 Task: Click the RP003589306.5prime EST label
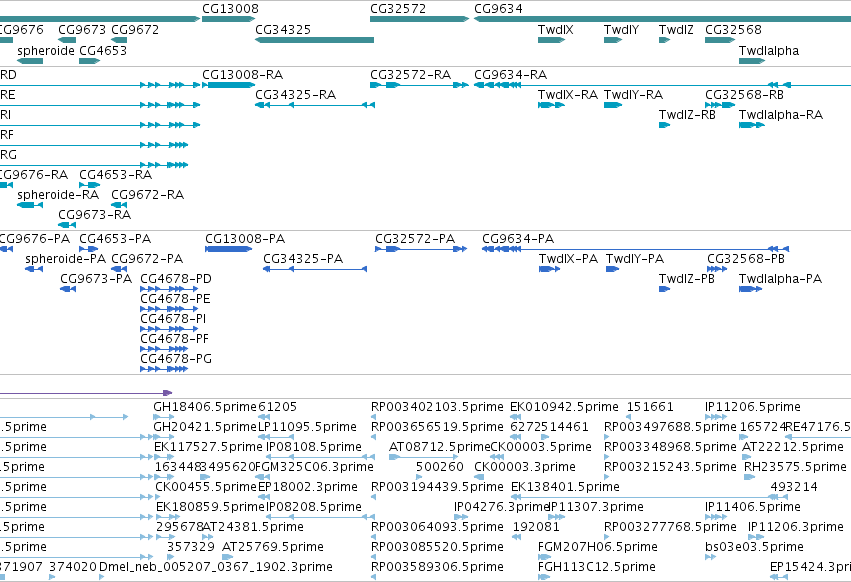click(x=437, y=566)
